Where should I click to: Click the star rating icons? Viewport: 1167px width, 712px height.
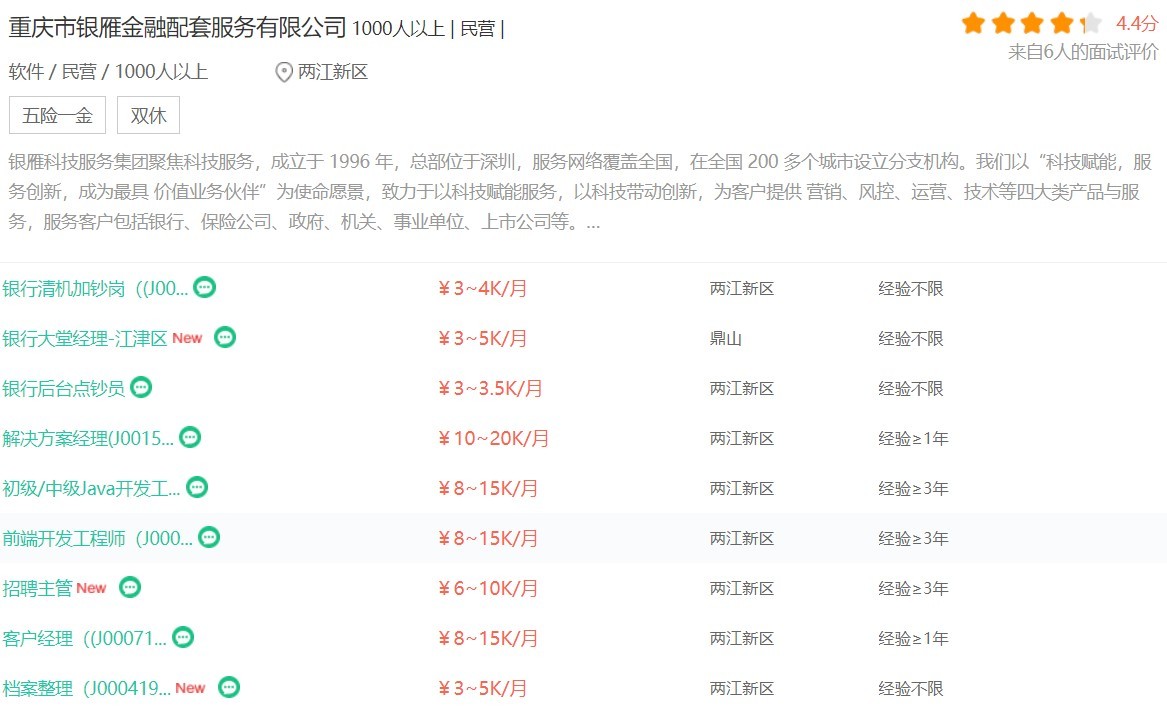click(1031, 23)
